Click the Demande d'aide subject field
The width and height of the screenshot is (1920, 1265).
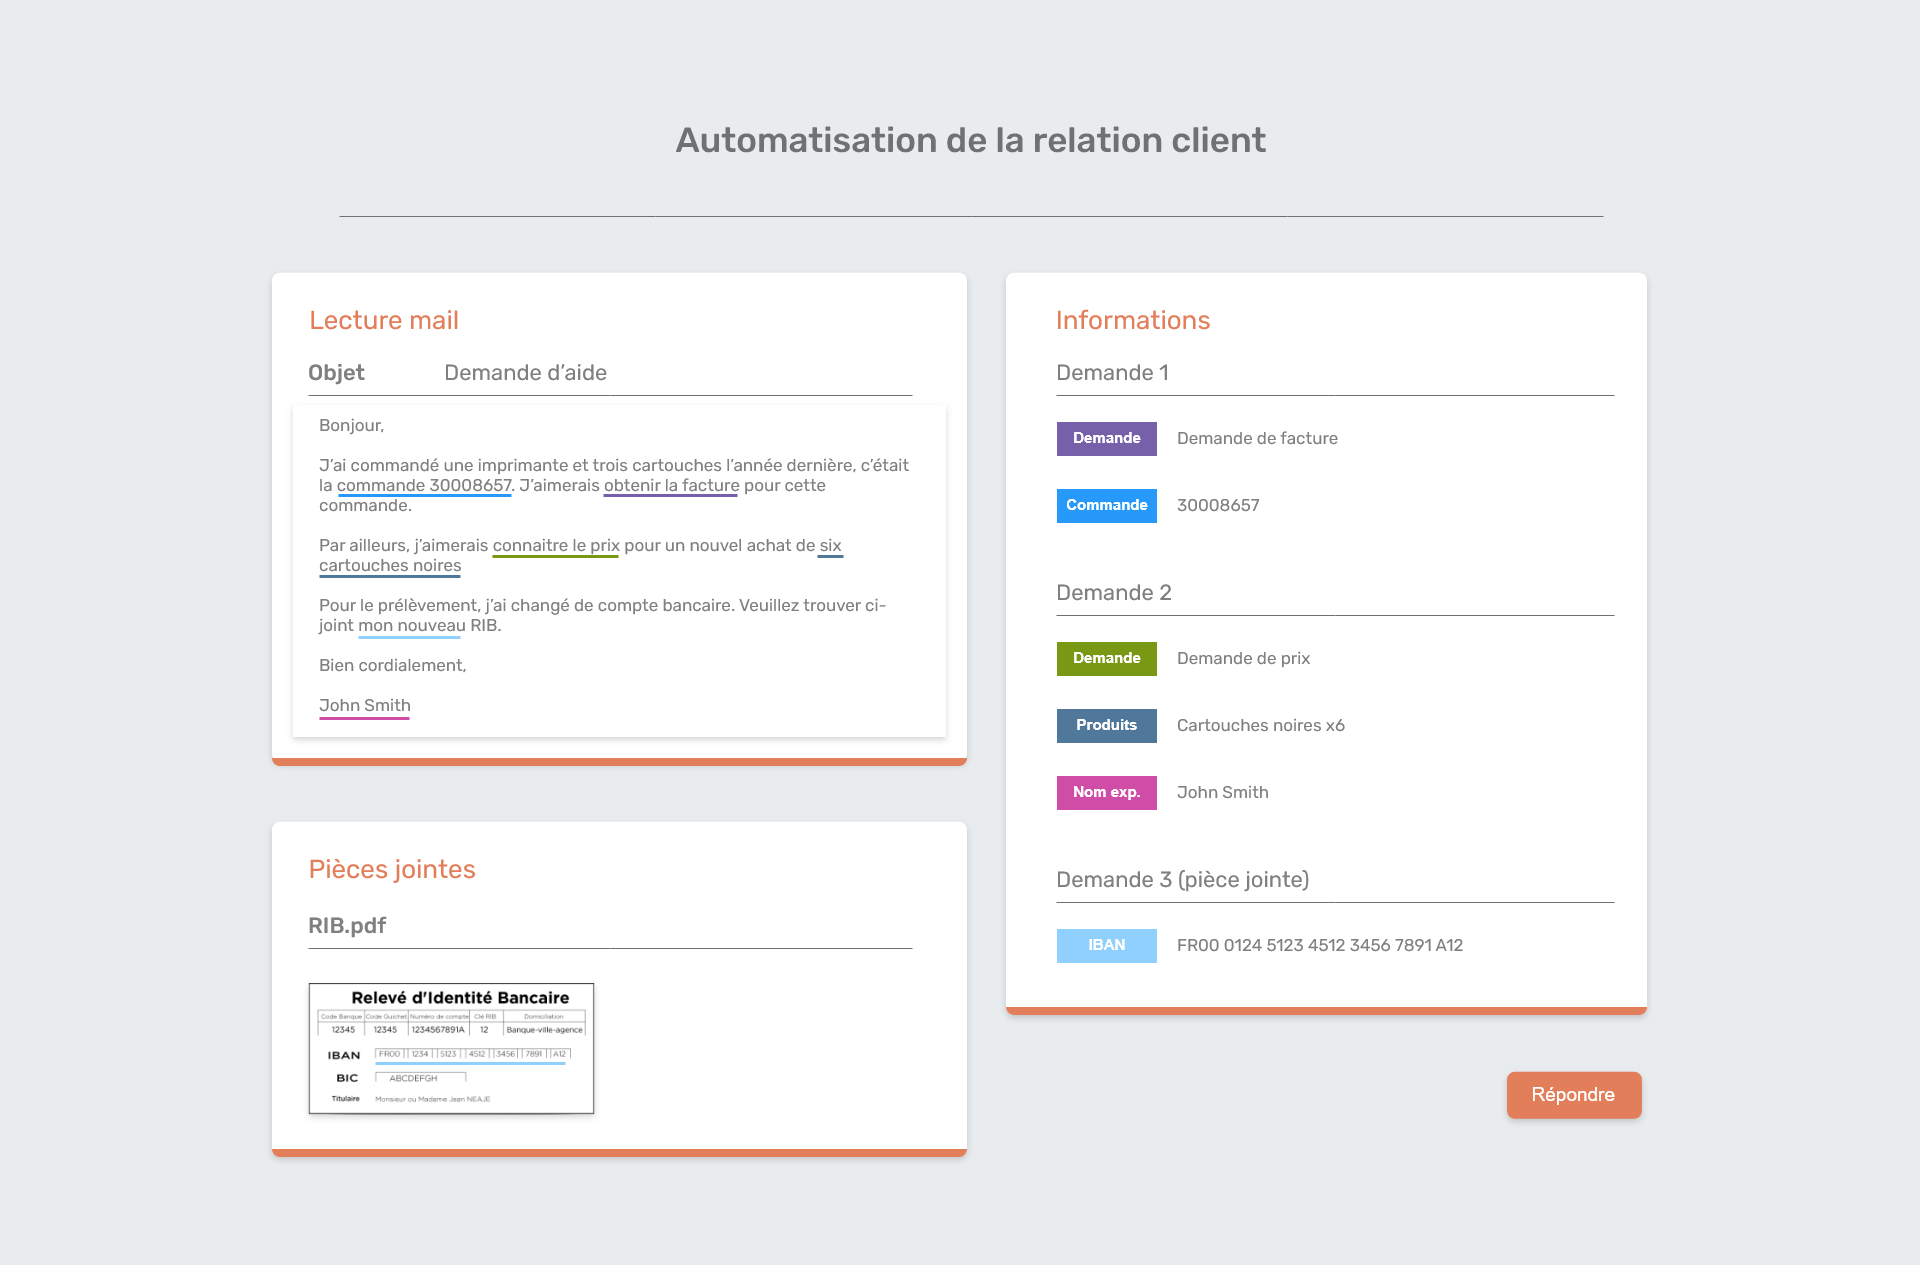[x=525, y=373]
